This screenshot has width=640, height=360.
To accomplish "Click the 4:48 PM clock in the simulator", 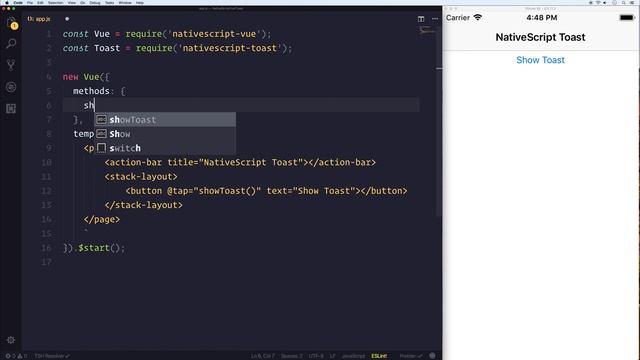I will pyautogui.click(x=542, y=18).
